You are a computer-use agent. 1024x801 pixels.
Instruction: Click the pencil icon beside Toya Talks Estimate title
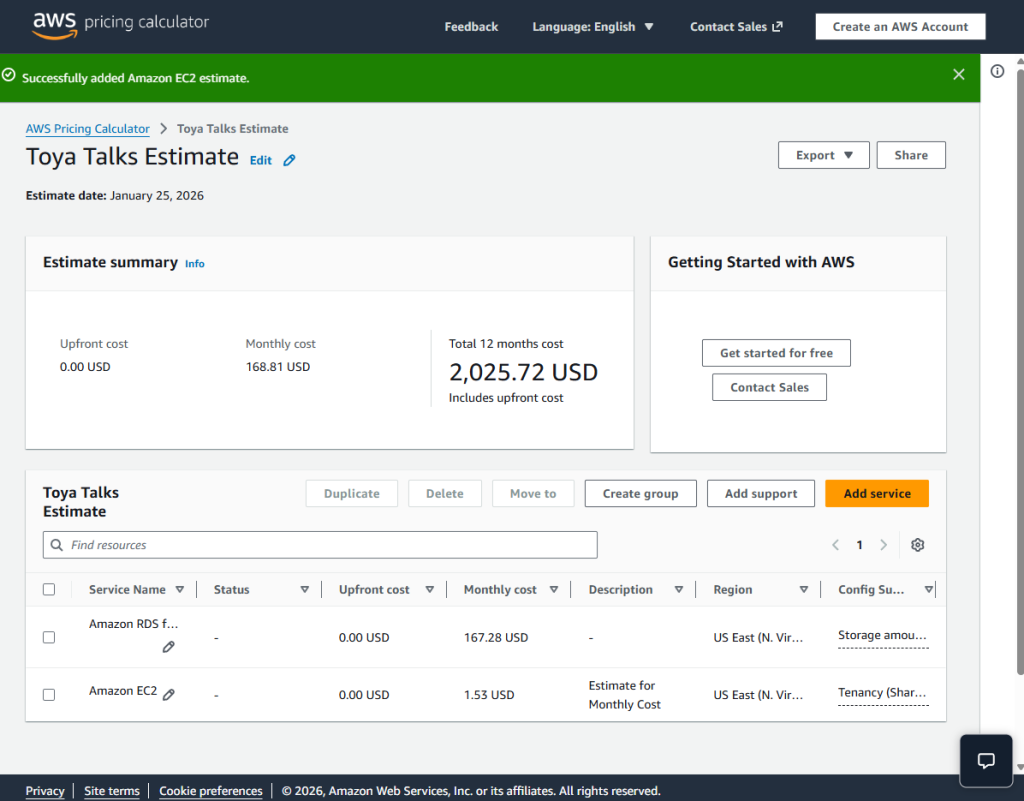(289, 160)
